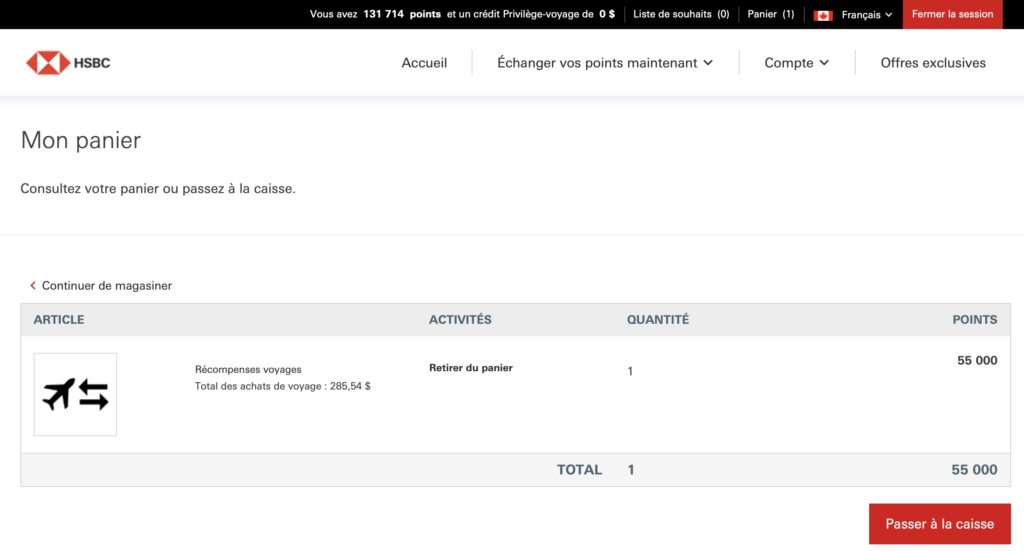Open Offres exclusives
The height and width of the screenshot is (551, 1024).
coord(933,63)
